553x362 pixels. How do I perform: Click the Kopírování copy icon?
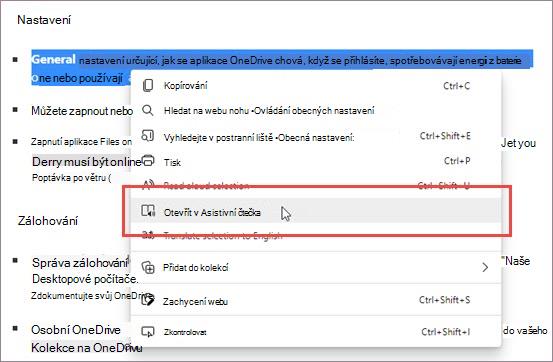click(148, 85)
